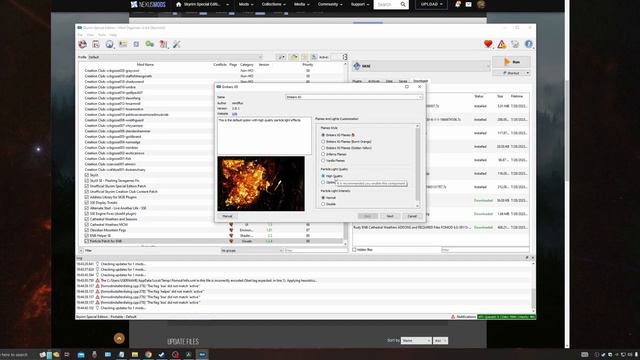The height and width of the screenshot is (360, 640).
Task: Toggle Particle Patch for ENB checkbox
Action: [87, 241]
